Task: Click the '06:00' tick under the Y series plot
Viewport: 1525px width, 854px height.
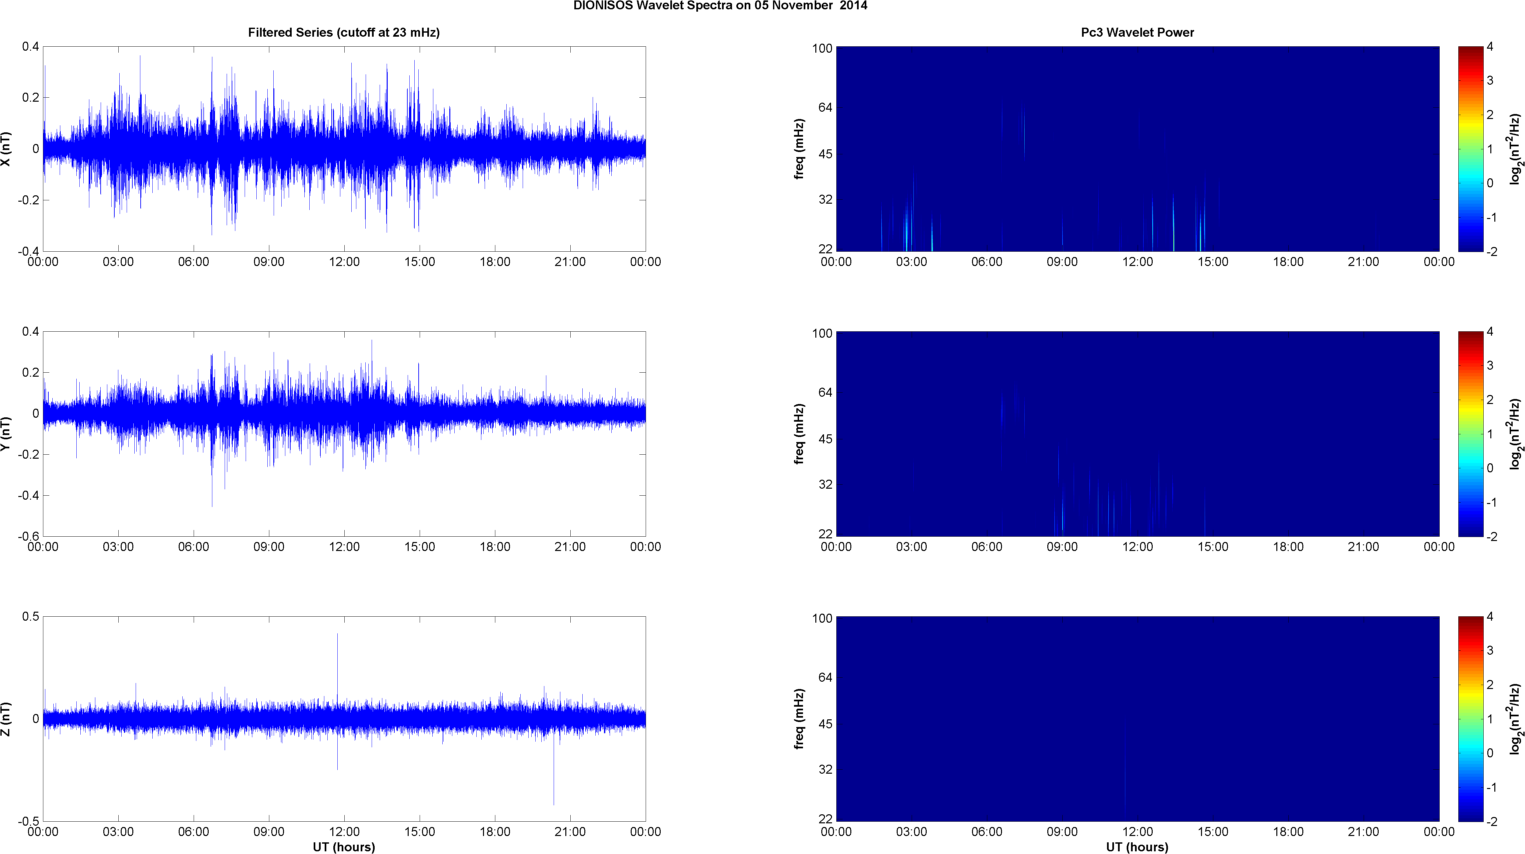Action: point(194,547)
